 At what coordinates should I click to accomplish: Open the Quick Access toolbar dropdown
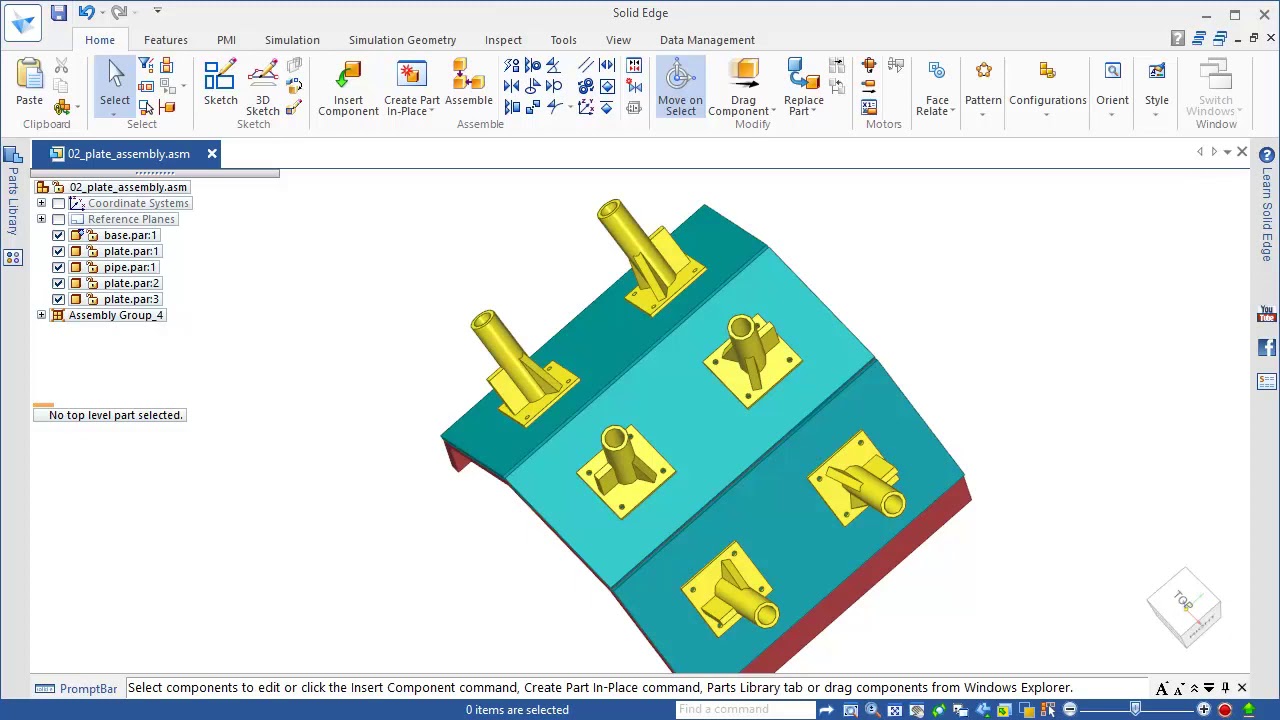pos(157,12)
